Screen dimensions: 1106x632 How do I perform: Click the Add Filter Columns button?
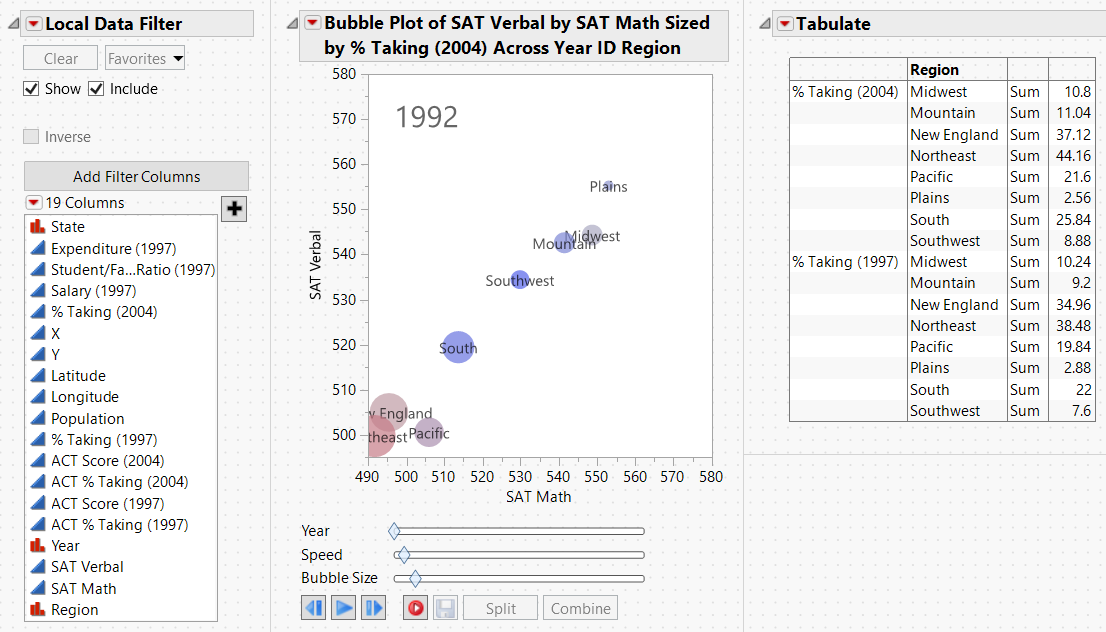point(136,176)
